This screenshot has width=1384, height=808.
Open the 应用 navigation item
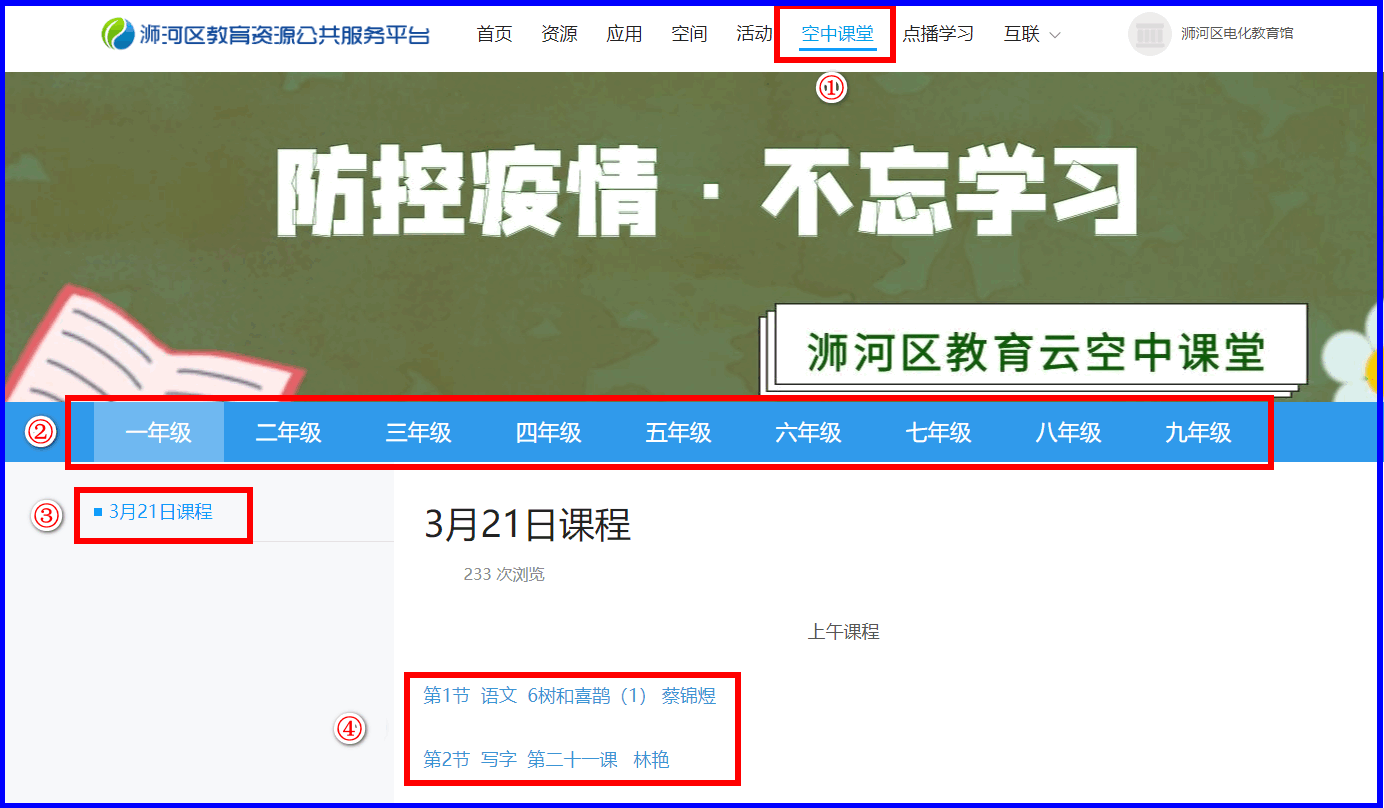[x=624, y=34]
